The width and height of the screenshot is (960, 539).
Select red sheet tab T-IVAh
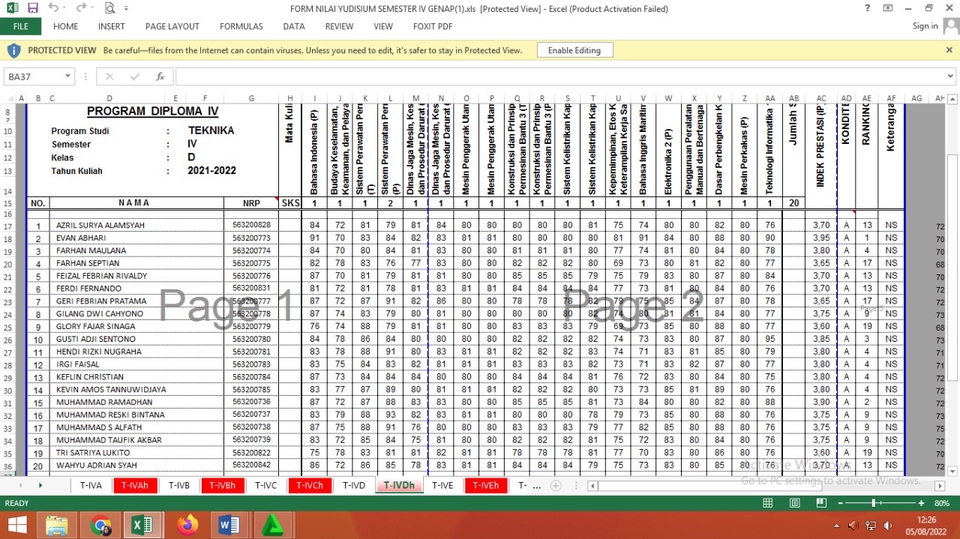pyautogui.click(x=135, y=485)
